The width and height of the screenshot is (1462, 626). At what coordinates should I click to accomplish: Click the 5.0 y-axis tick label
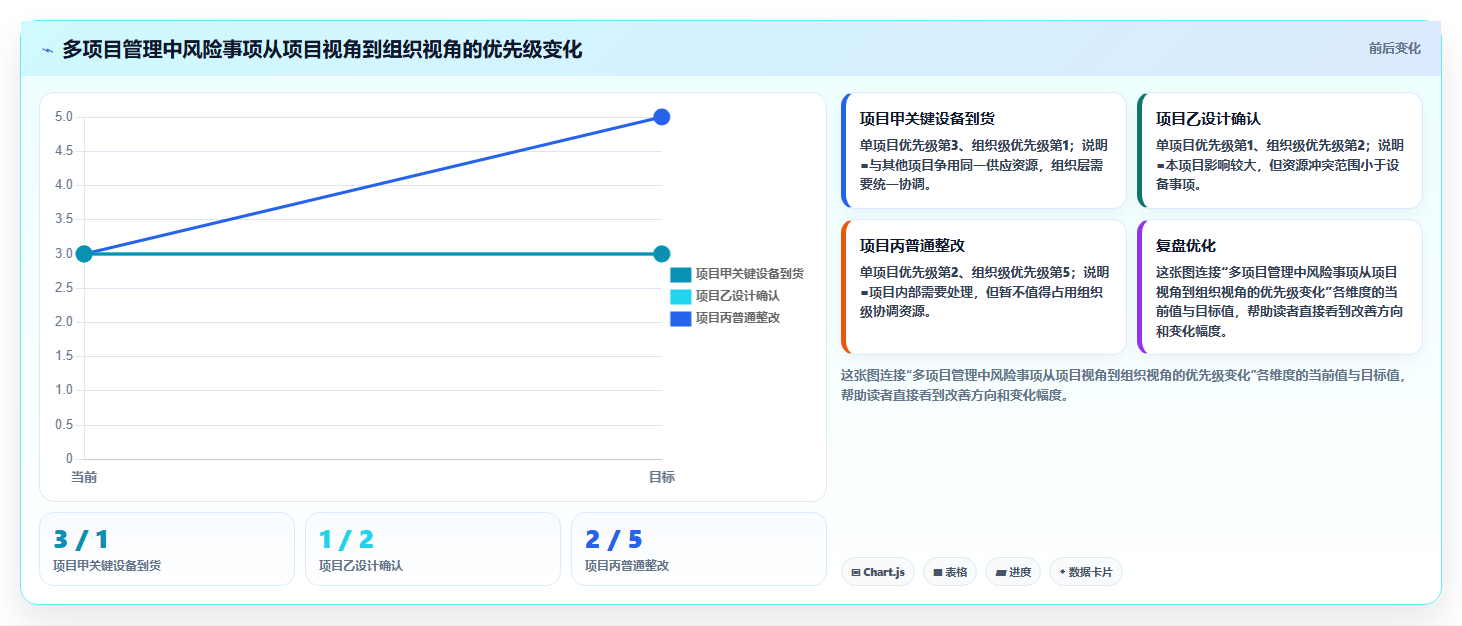tap(64, 117)
